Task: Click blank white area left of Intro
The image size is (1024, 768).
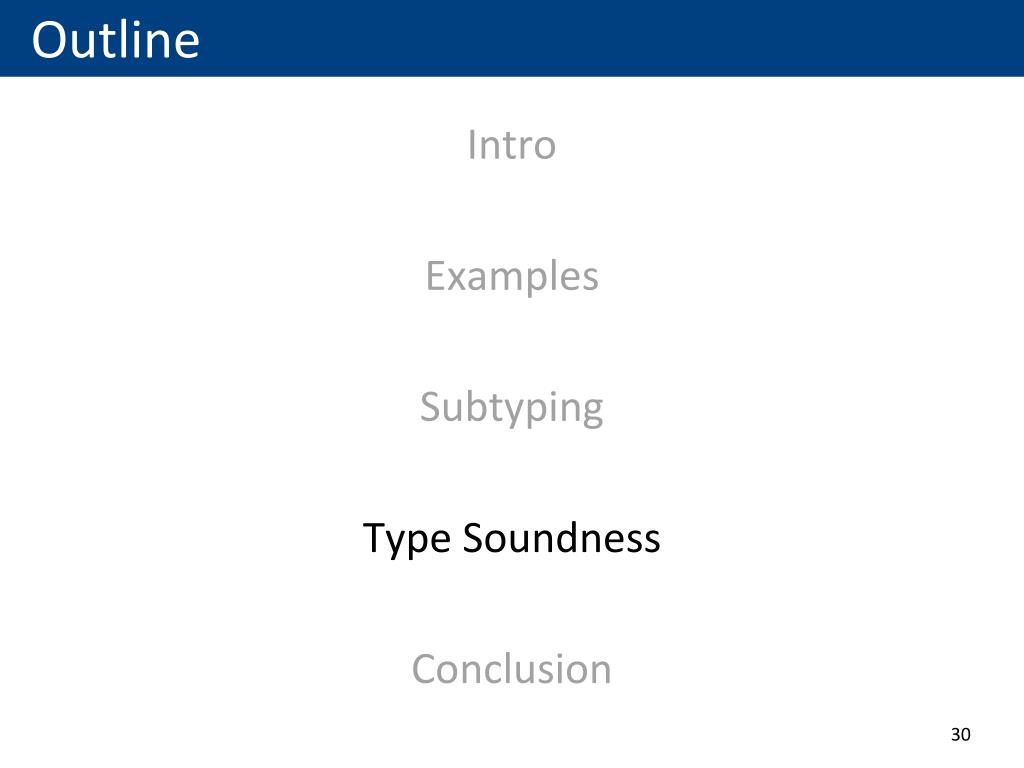Action: click(229, 144)
